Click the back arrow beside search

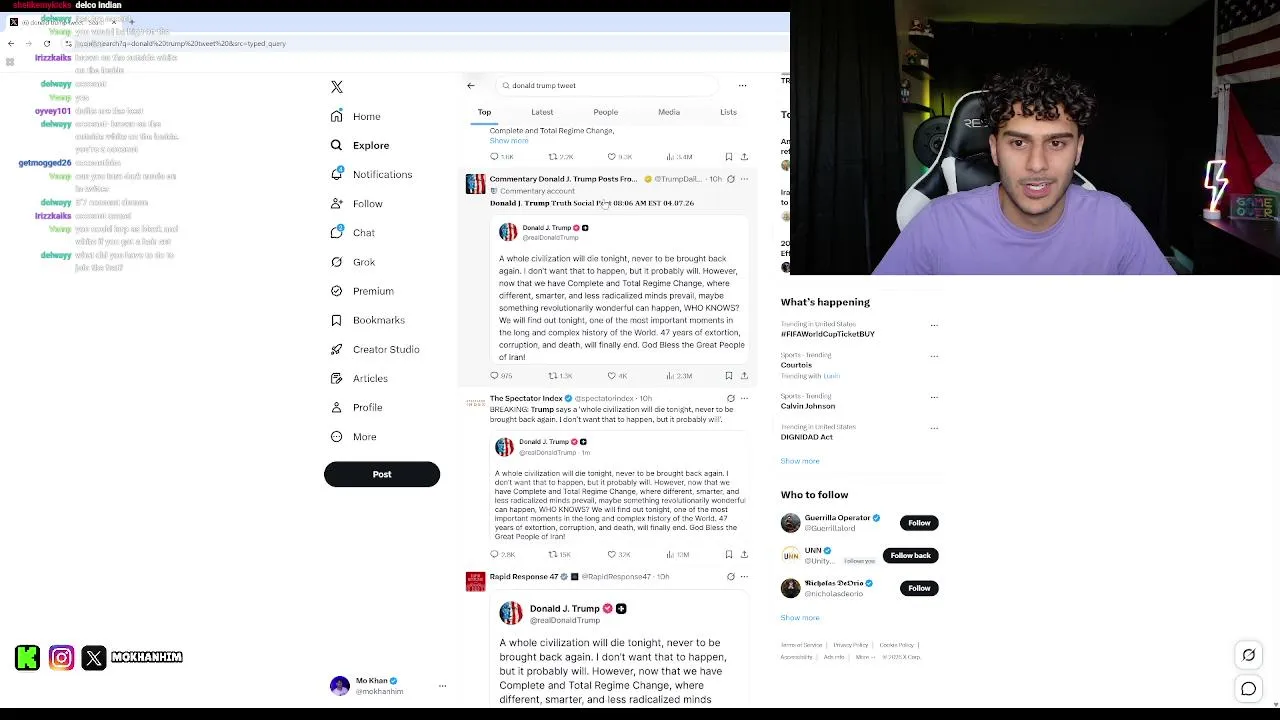tap(471, 85)
